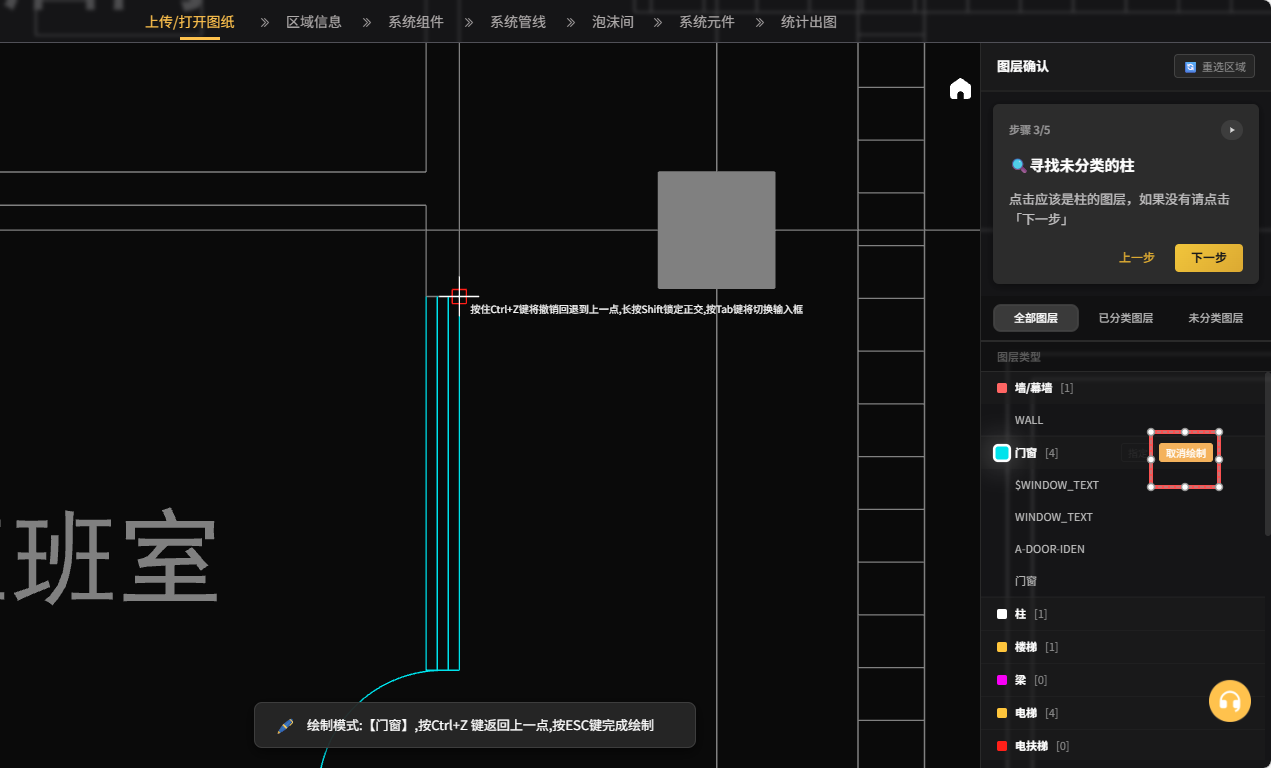The image size is (1271, 768).
Task: Switch to the 未分类图层 tab
Action: click(1215, 318)
